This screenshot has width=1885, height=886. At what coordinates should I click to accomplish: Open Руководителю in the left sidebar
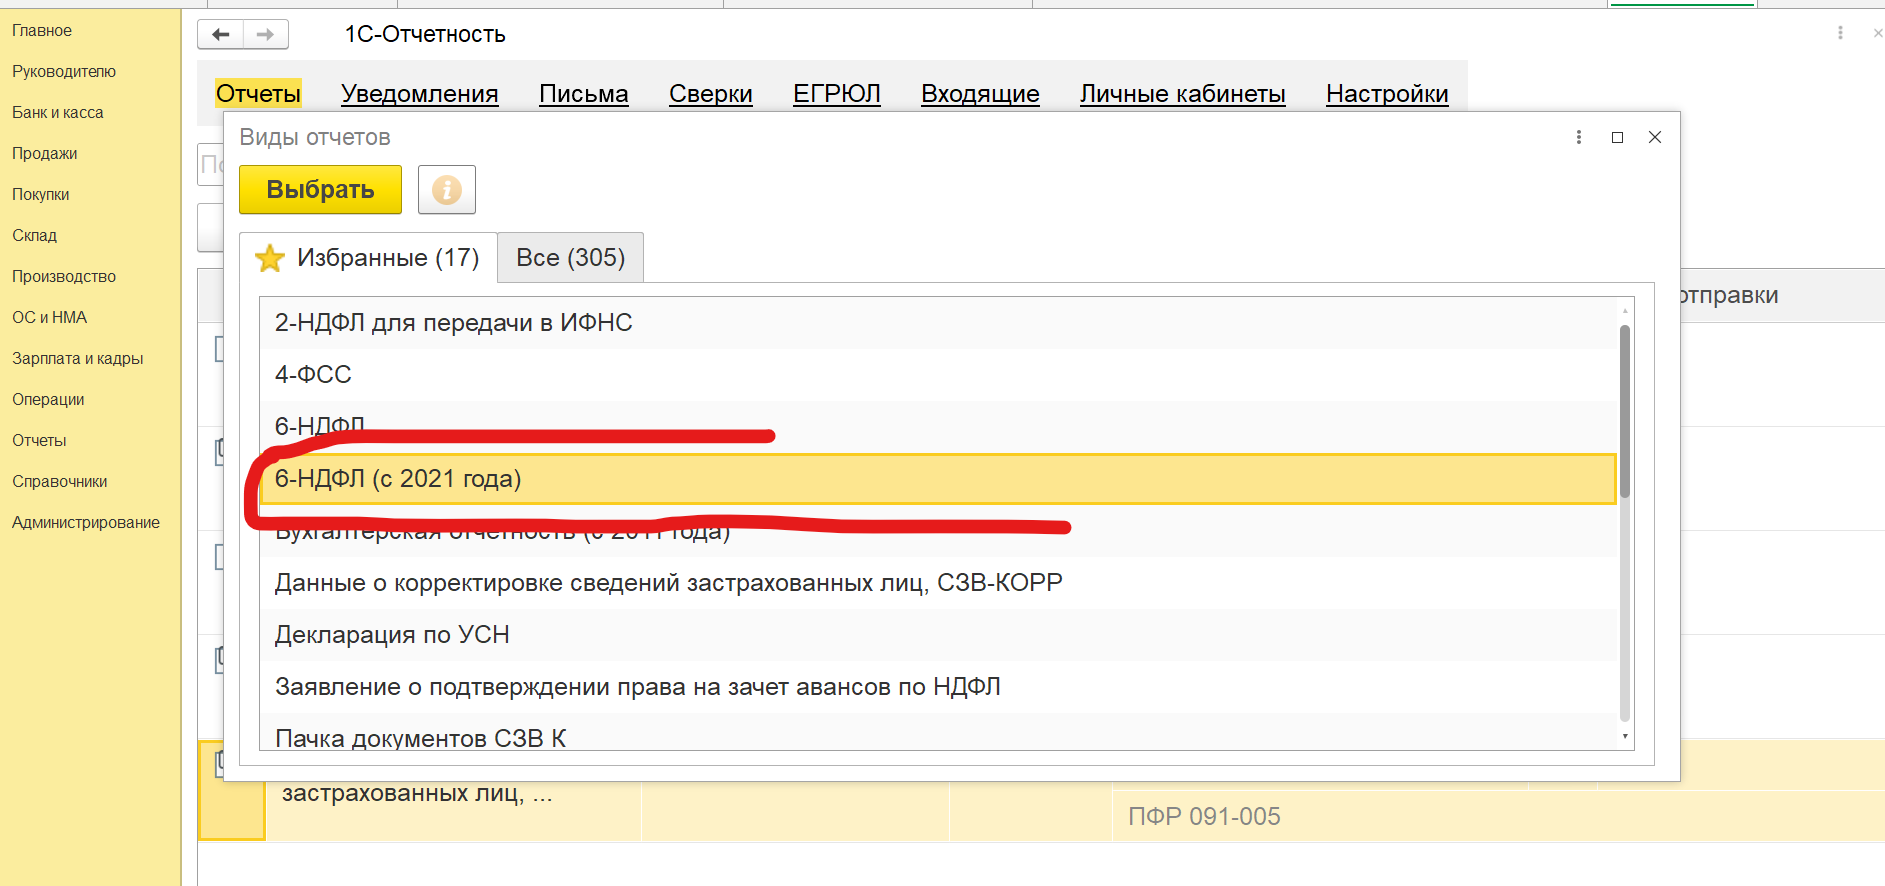point(64,72)
